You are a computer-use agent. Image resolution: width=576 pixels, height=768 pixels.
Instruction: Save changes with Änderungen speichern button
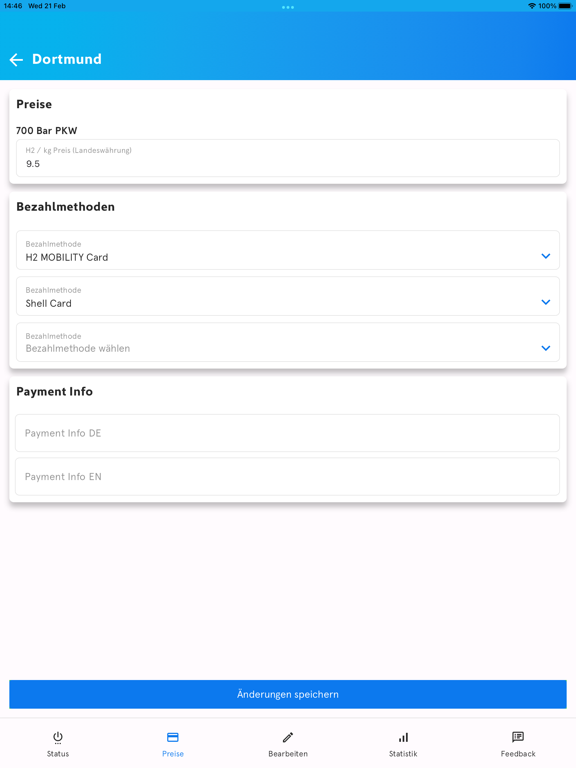point(288,694)
